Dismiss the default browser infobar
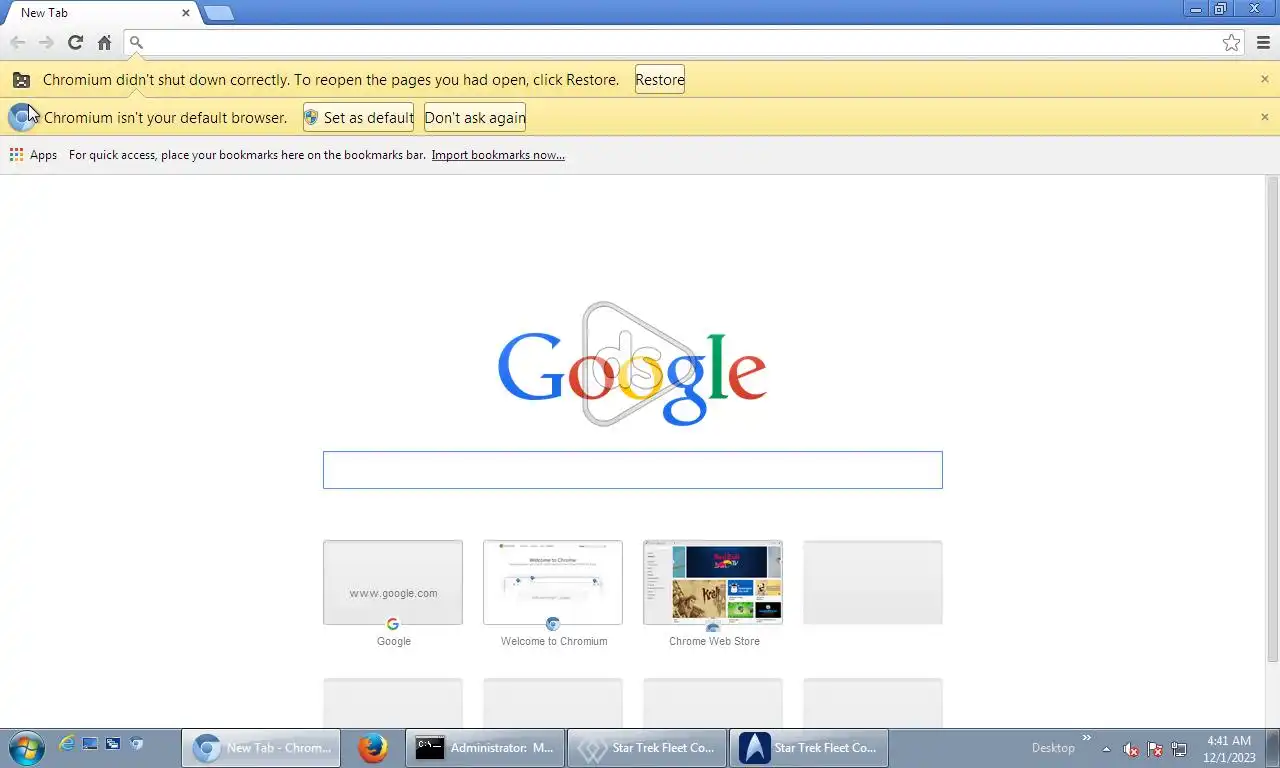Image resolution: width=1280 pixels, height=768 pixels. point(1265,117)
